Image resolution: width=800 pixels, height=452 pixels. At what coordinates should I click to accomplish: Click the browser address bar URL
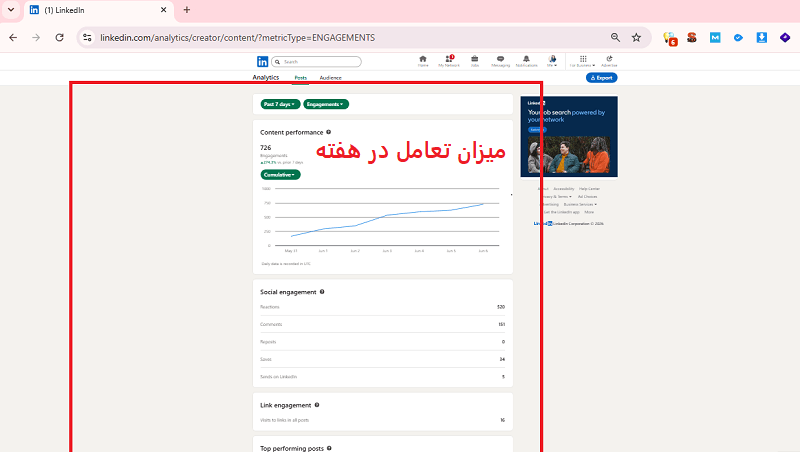(x=237, y=38)
